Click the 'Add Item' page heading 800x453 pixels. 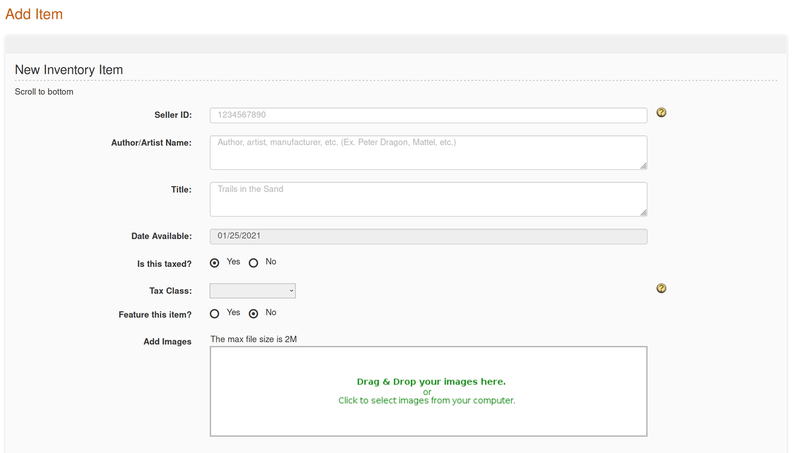click(x=34, y=14)
